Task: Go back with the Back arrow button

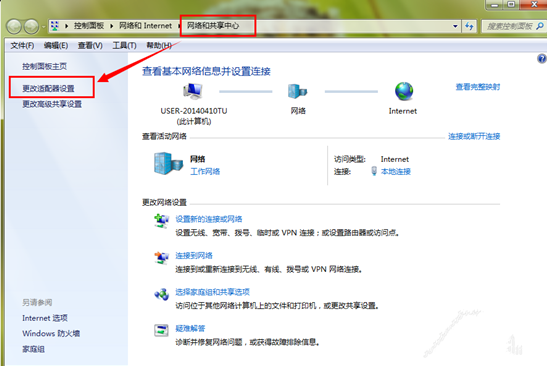Action: coord(14,27)
